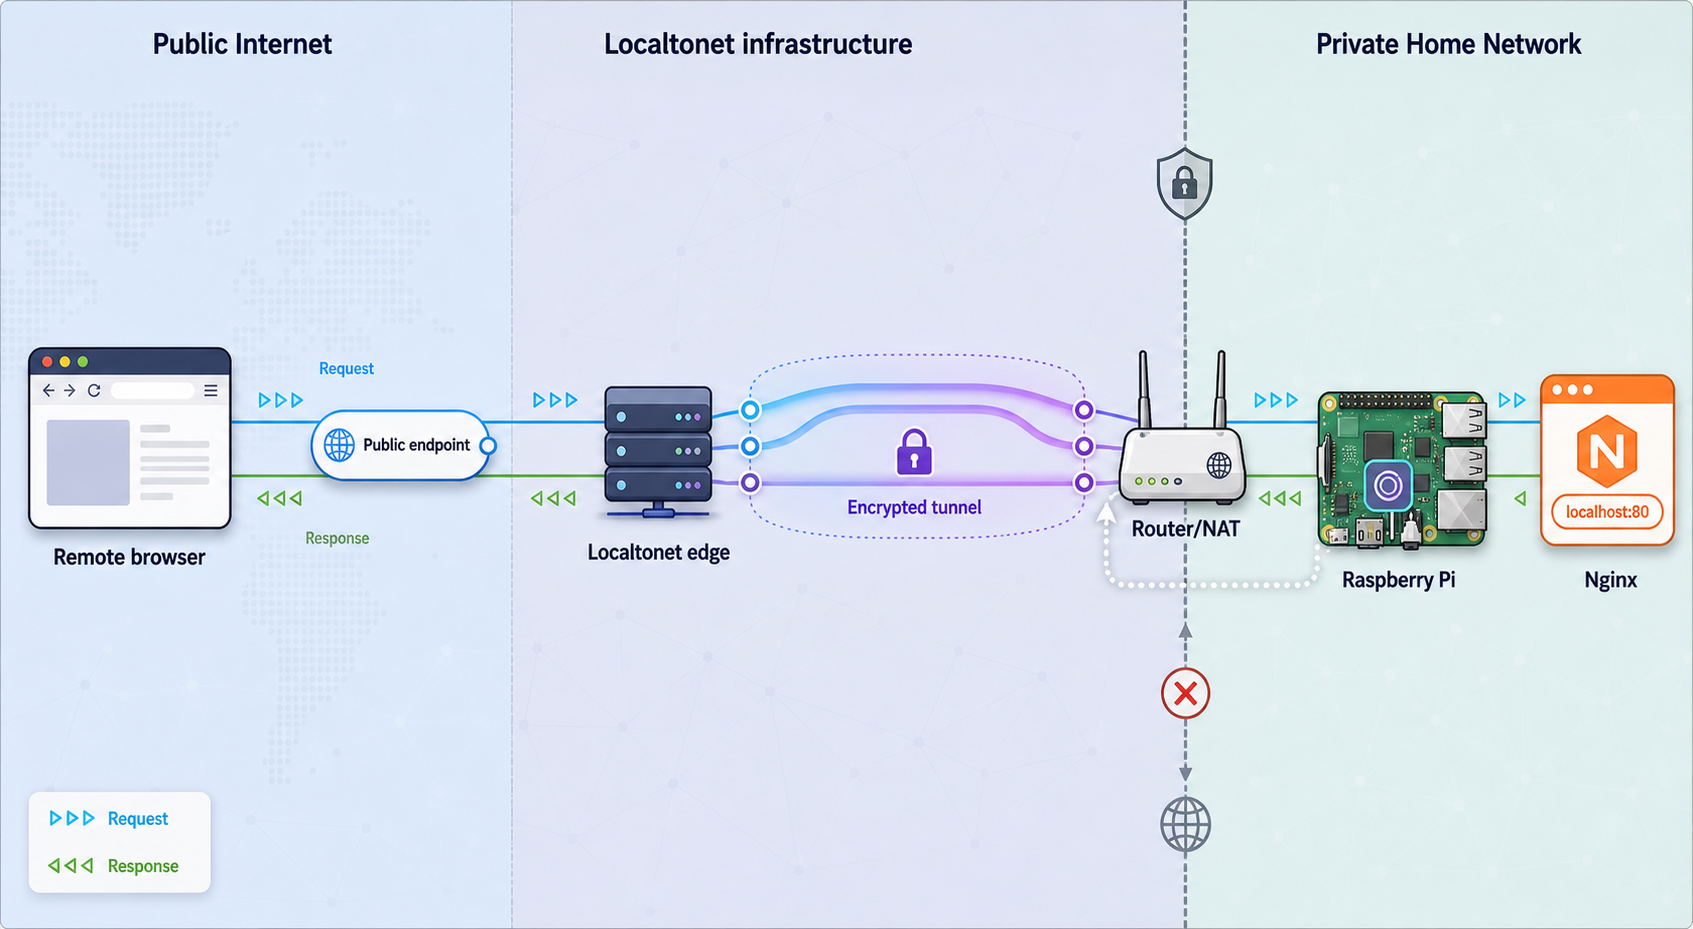Click the shield with lock icon
The height and width of the screenshot is (929, 1693).
(x=1185, y=183)
